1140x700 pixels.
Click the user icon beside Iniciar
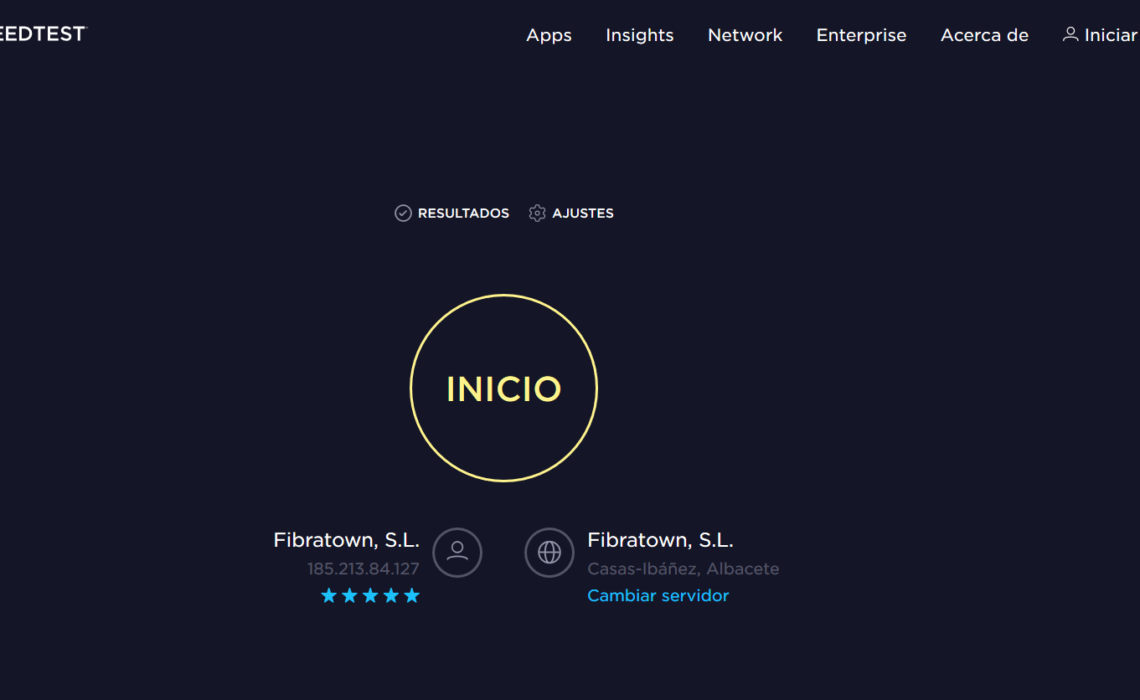coord(1070,34)
